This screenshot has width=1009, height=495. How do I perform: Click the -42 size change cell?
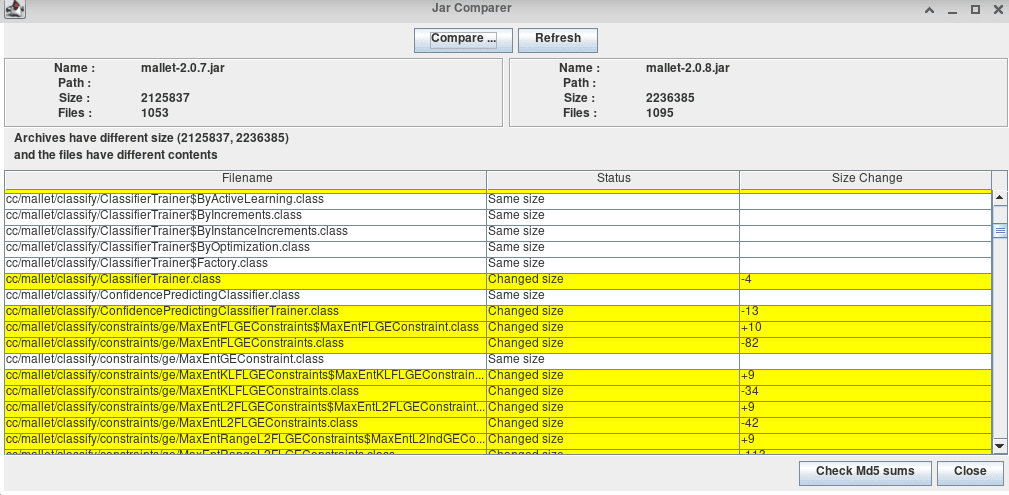(866, 424)
